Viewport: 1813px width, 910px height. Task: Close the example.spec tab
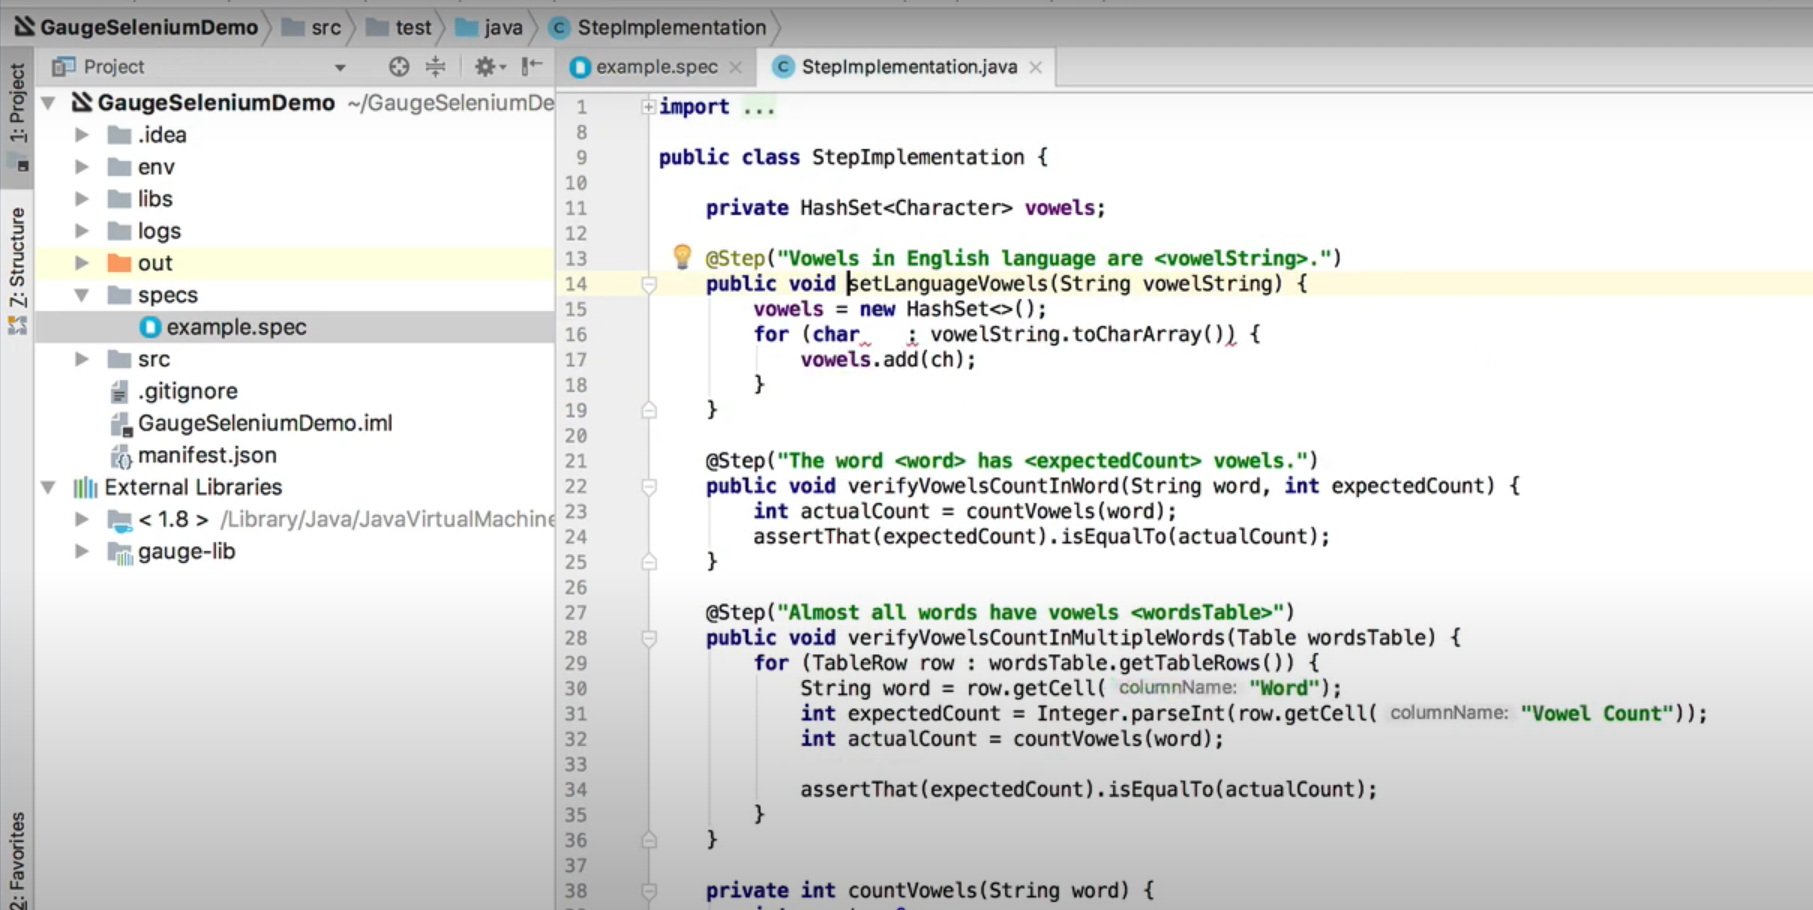point(736,67)
